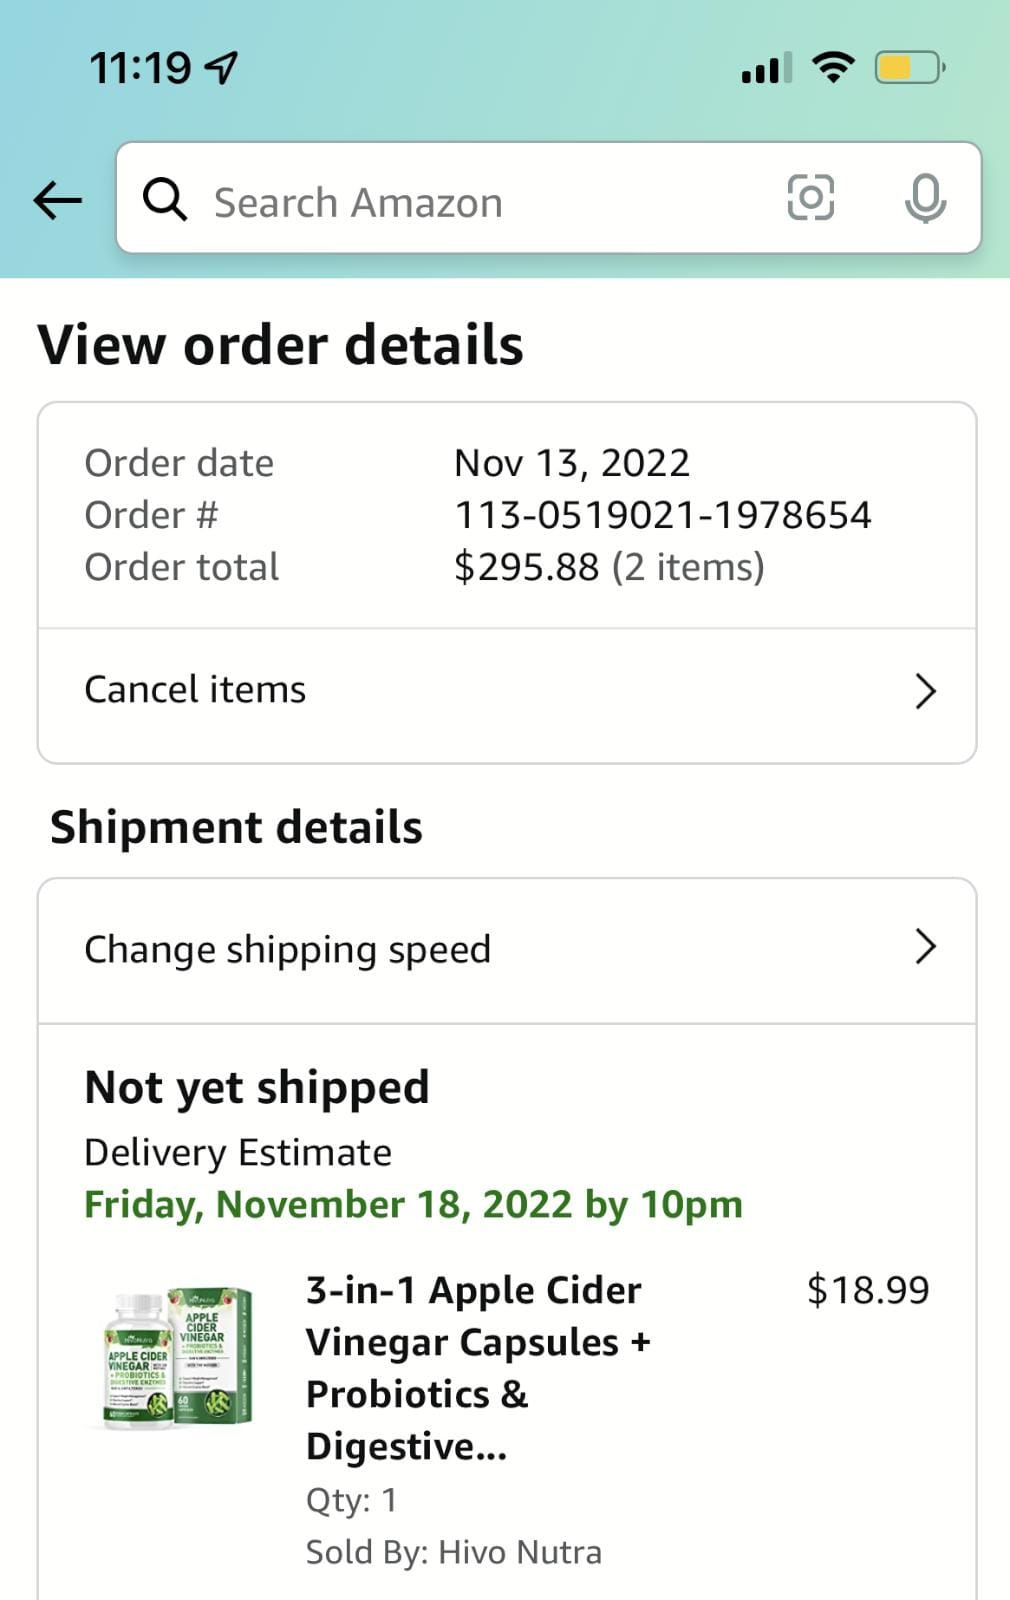The width and height of the screenshot is (1010, 1600).
Task: Open the Change shipping speed chevron
Action: (x=925, y=946)
